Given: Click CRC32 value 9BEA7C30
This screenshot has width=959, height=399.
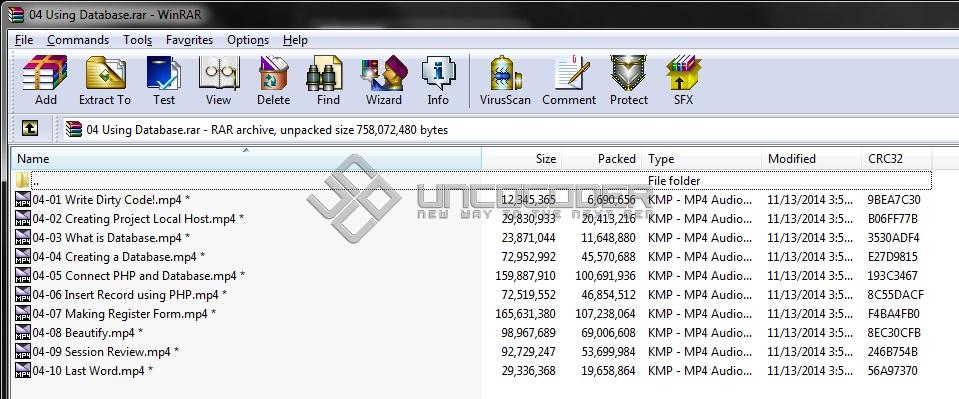Looking at the screenshot, I should pos(894,200).
